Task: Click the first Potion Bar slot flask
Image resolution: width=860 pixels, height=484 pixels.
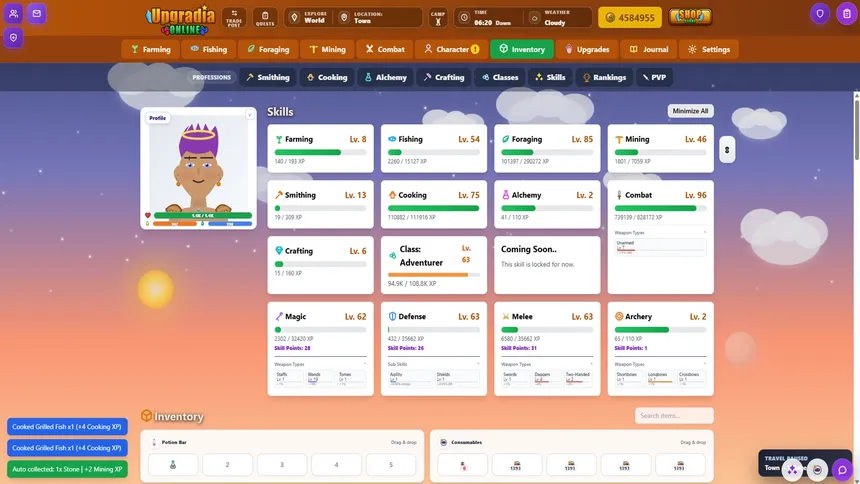Action: click(x=173, y=465)
